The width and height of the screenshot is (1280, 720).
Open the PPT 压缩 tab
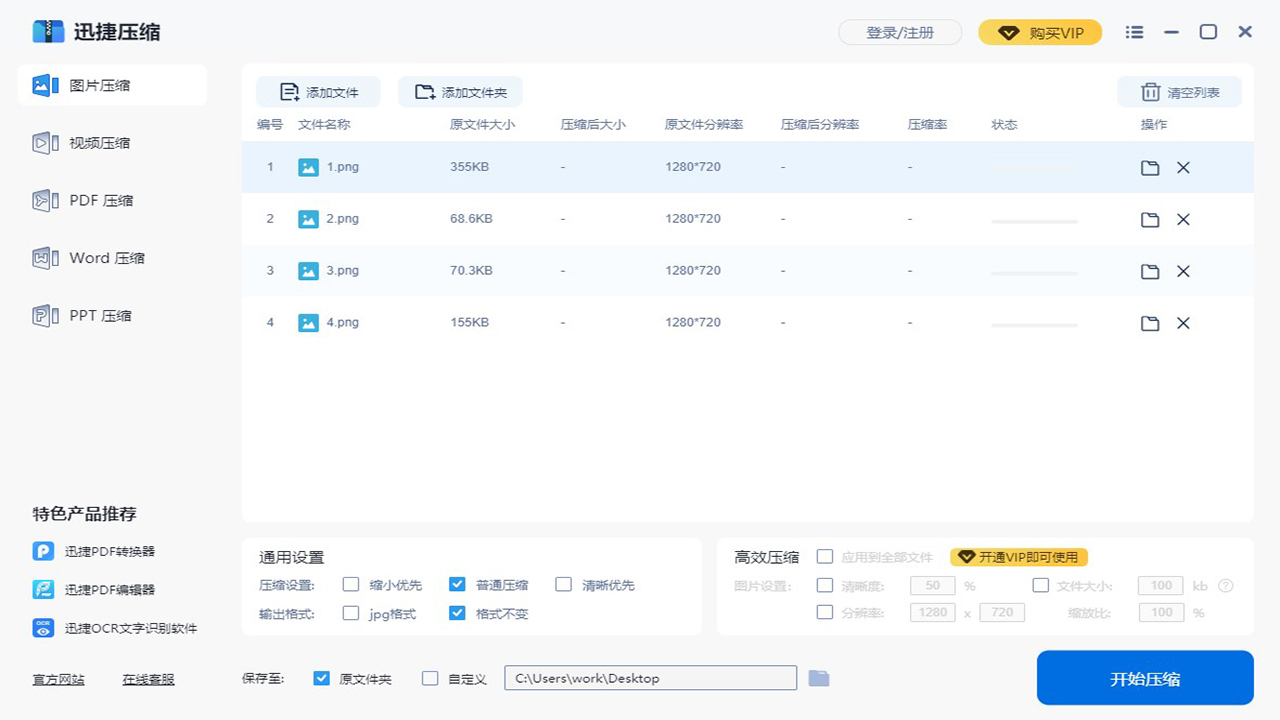click(112, 315)
